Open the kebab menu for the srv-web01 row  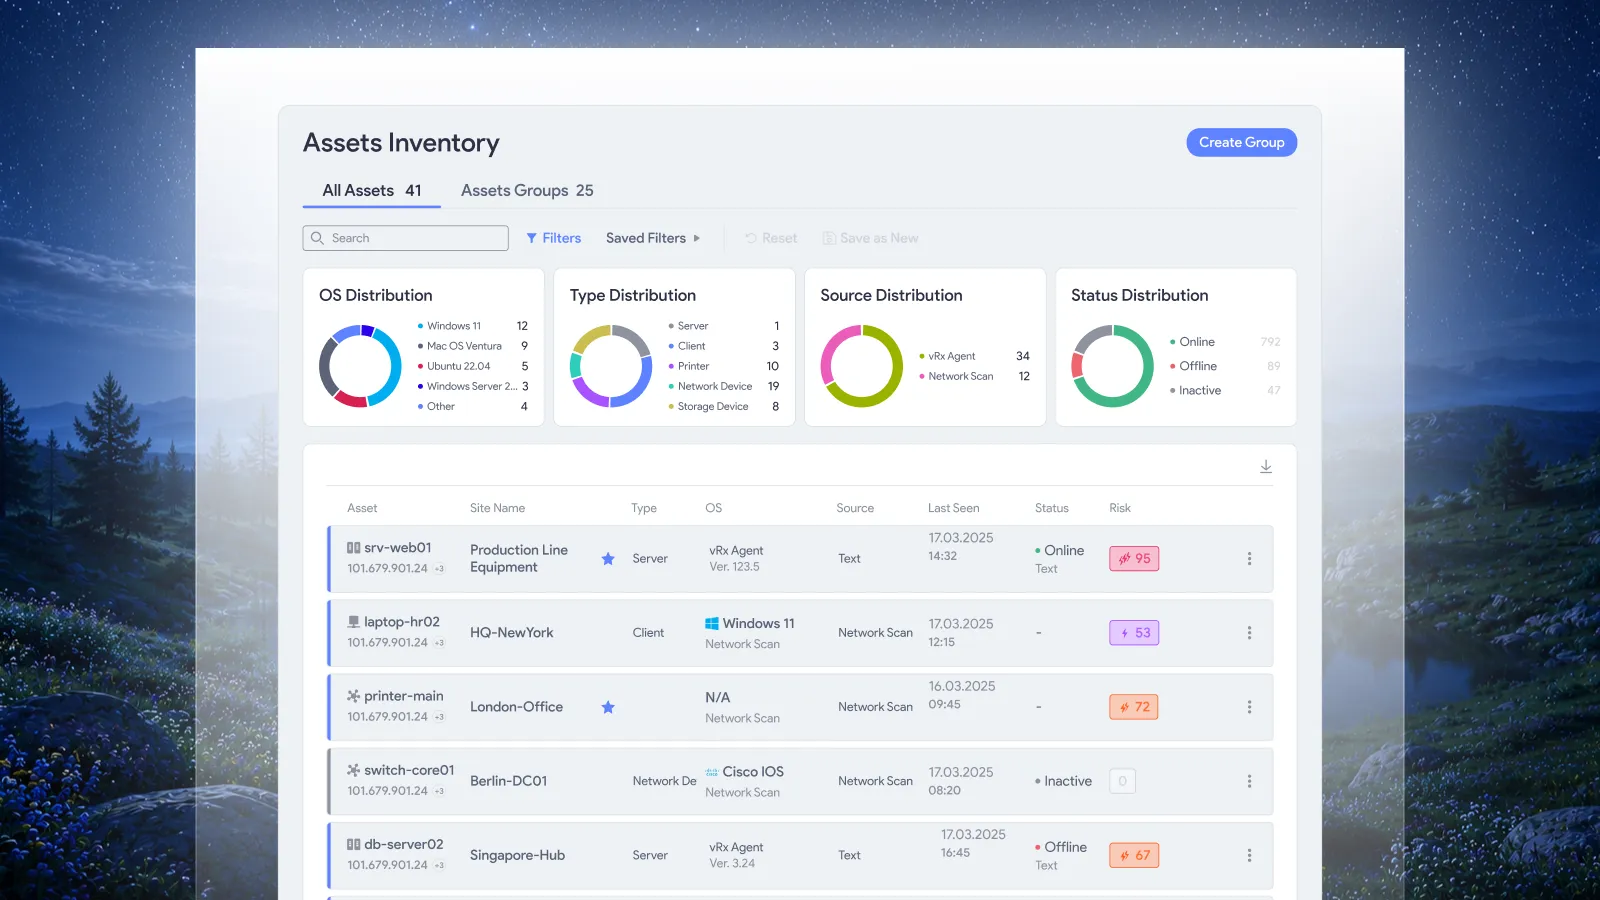(1249, 559)
